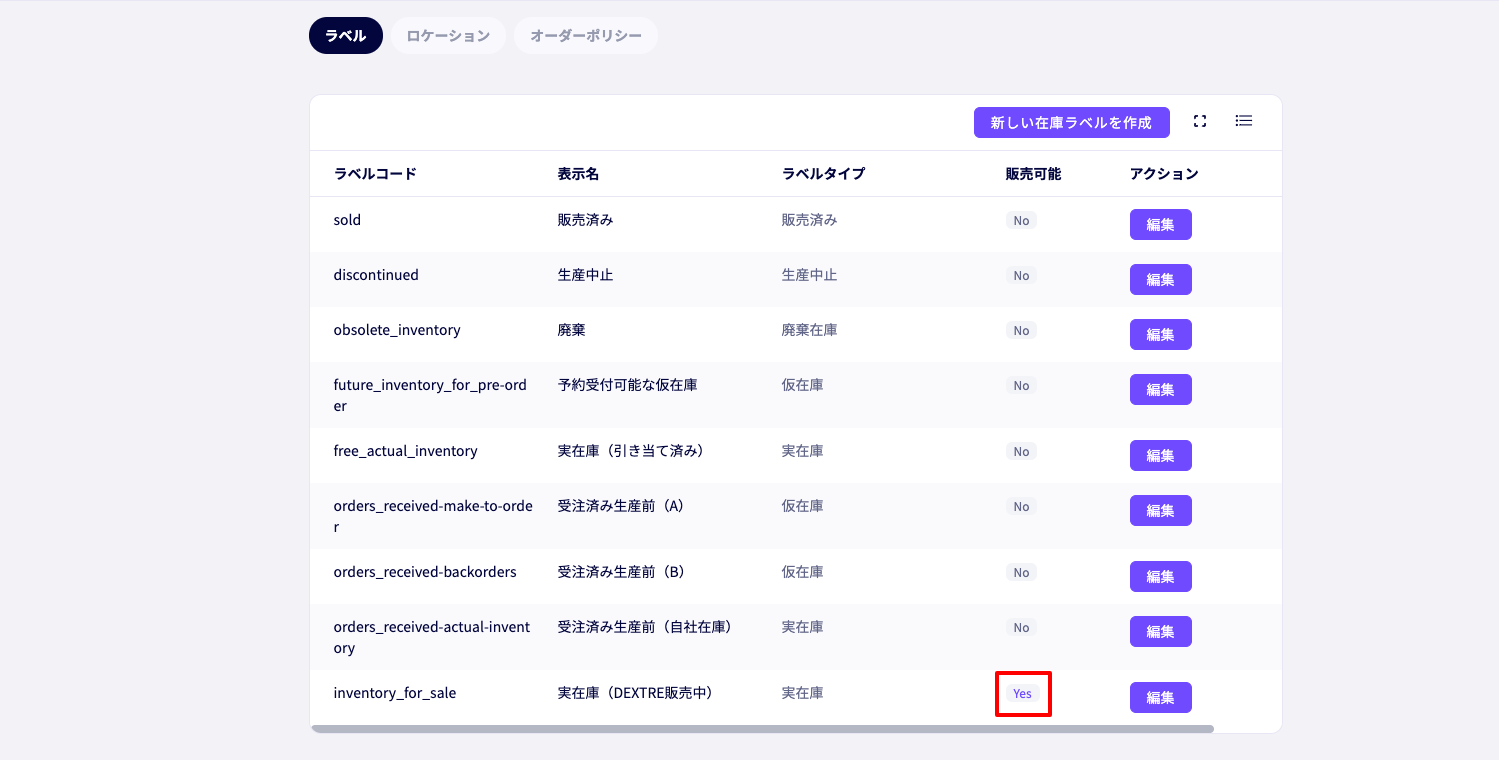Toggle fullscreen table view icon
Viewport: 1499px width, 760px height.
pyautogui.click(x=1200, y=121)
